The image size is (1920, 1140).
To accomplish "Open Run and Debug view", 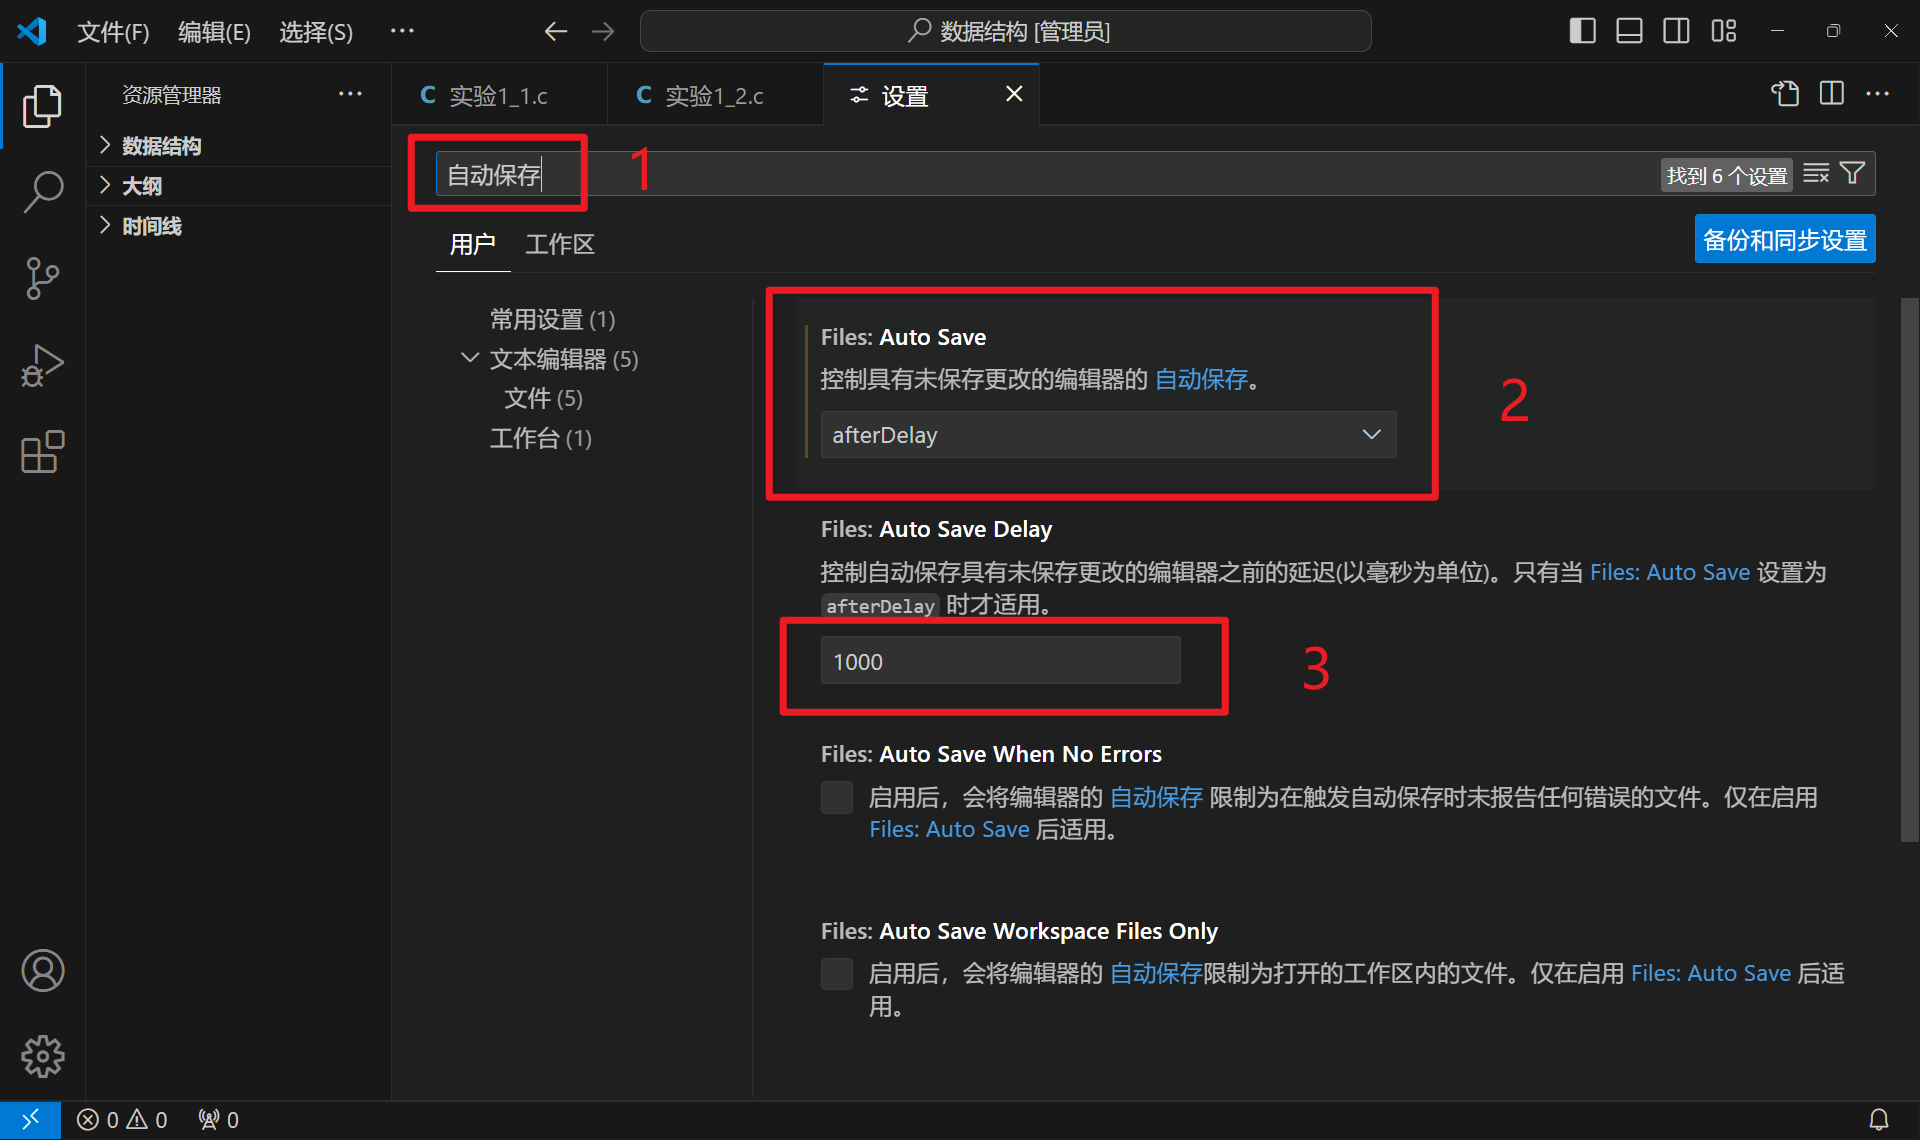I will click(x=42, y=365).
